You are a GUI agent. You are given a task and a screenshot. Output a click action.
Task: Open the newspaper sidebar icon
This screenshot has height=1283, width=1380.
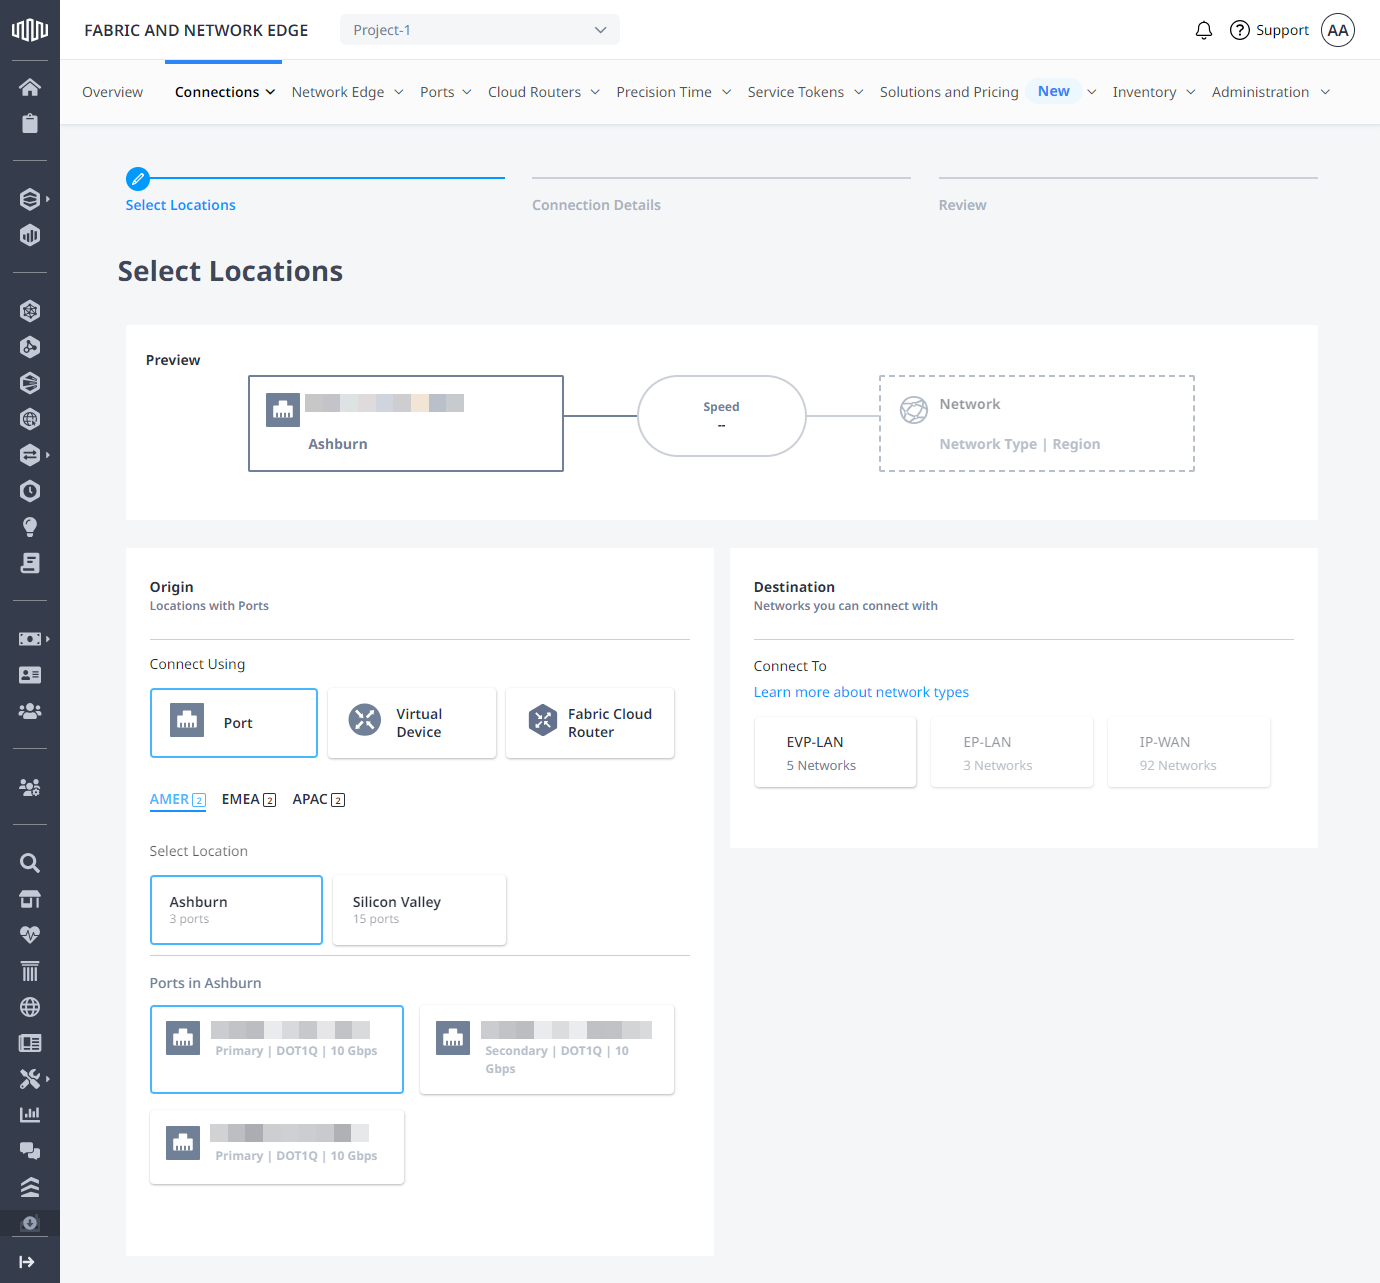(x=30, y=1043)
